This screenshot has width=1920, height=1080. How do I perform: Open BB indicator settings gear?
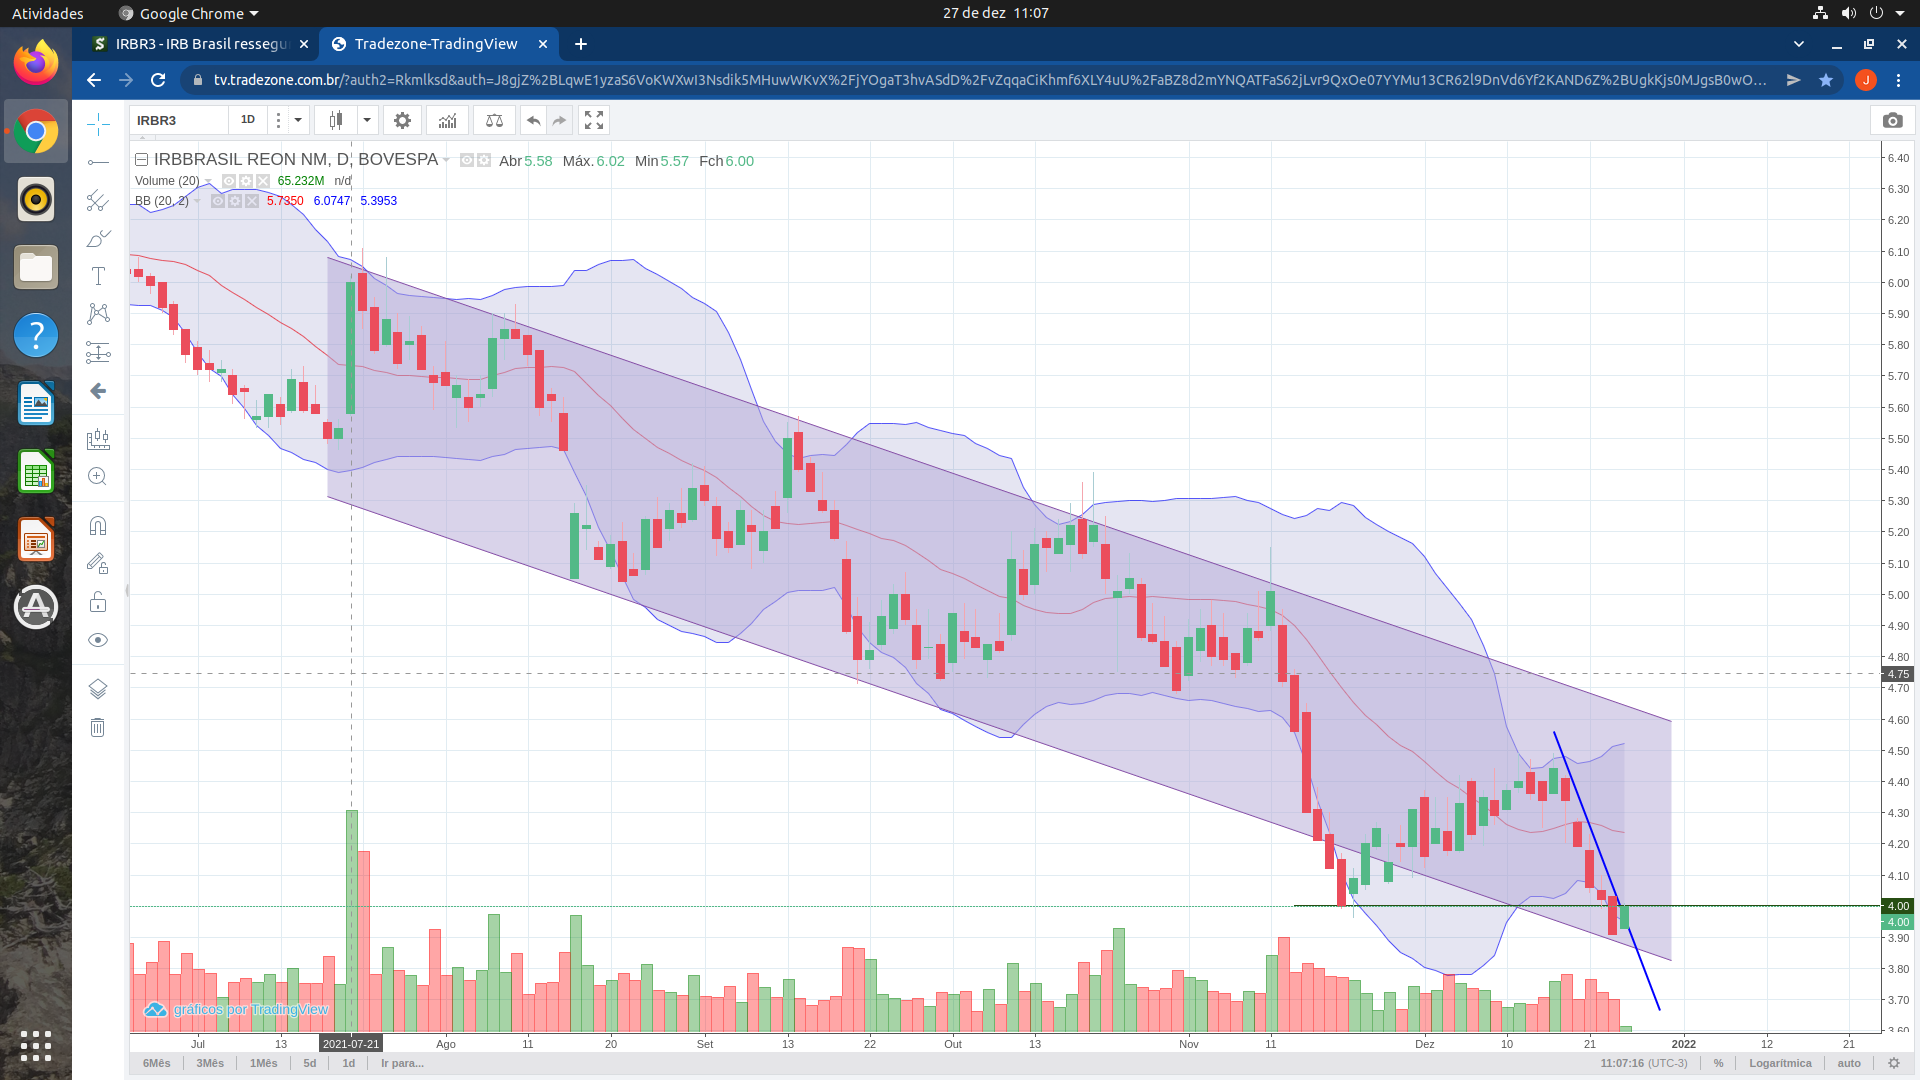coord(235,201)
